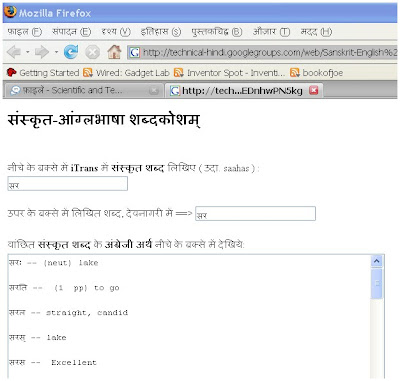Click the Devanagari output text box
The height and width of the screenshot is (381, 400).
click(x=255, y=213)
